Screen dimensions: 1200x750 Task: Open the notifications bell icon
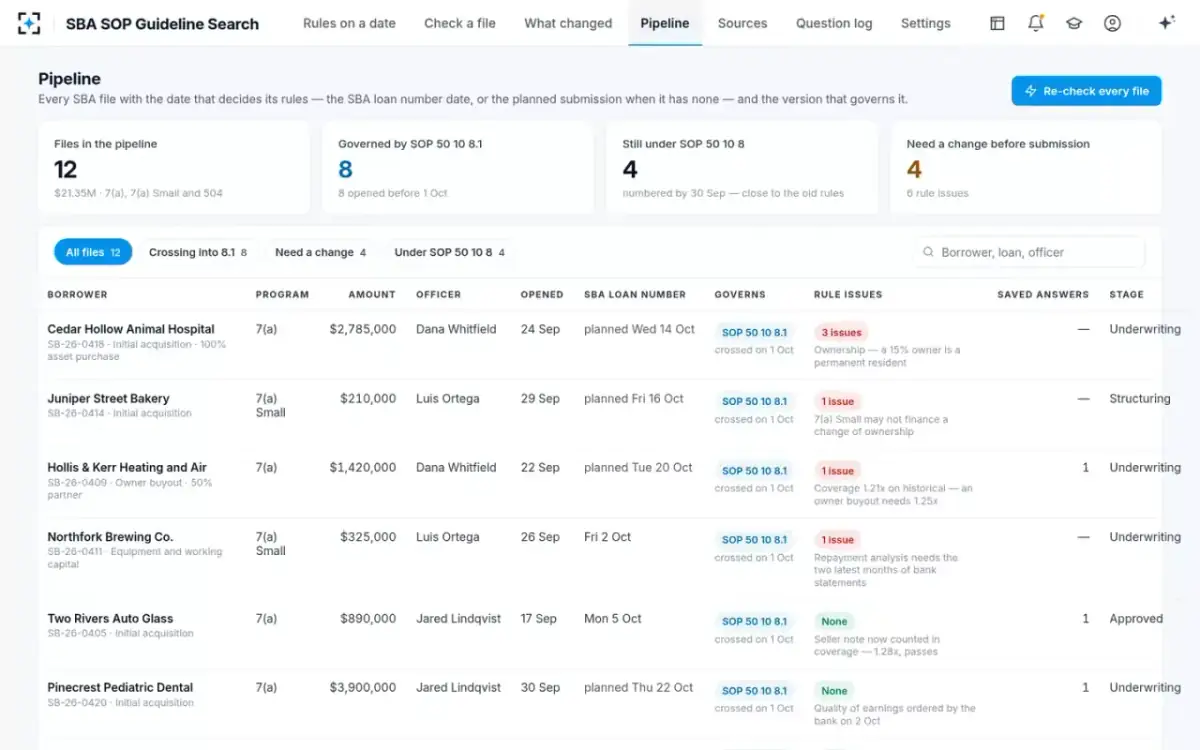1036,23
